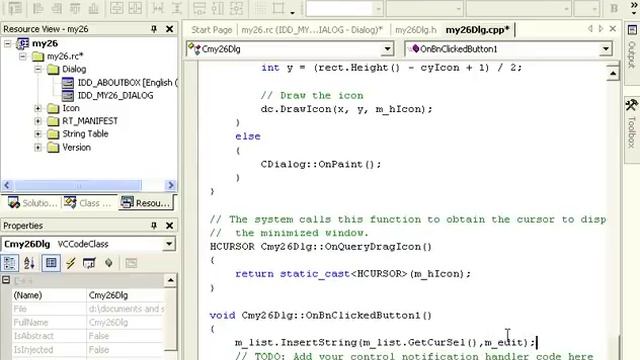The width and height of the screenshot is (640, 360).
Task: Switch to the Start Page tab
Action: click(x=211, y=30)
